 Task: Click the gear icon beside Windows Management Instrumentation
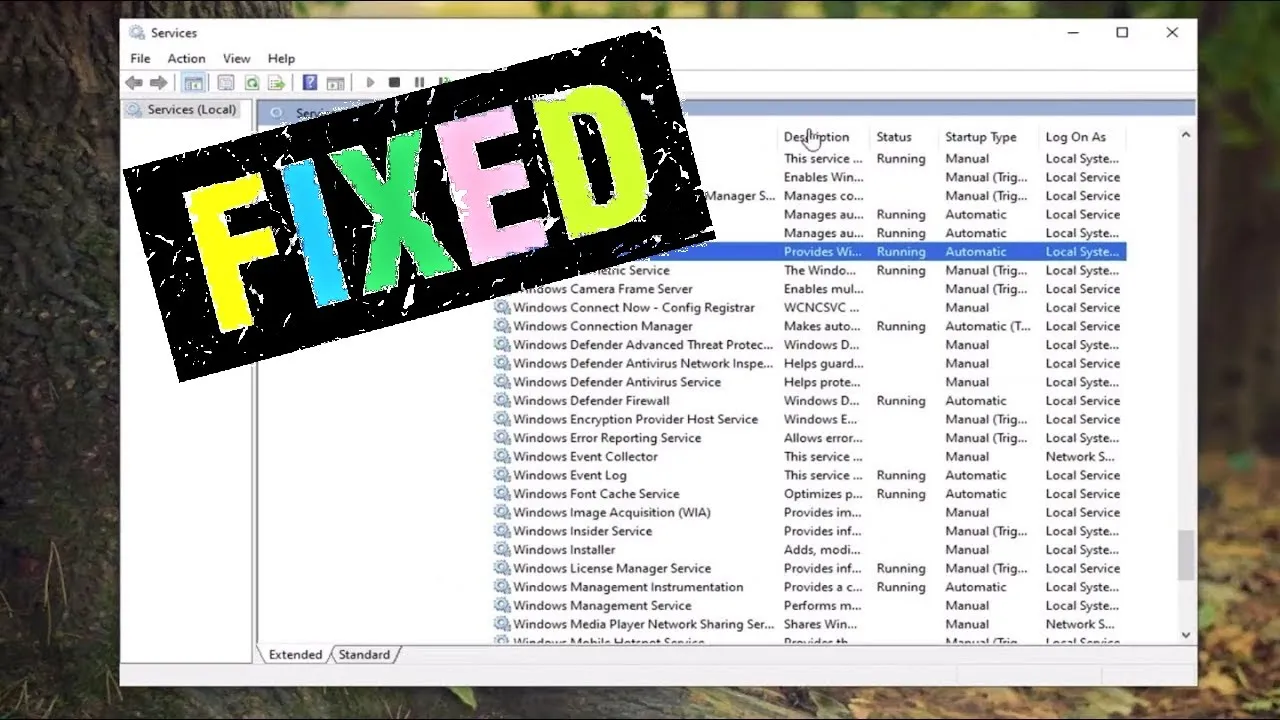tap(502, 587)
